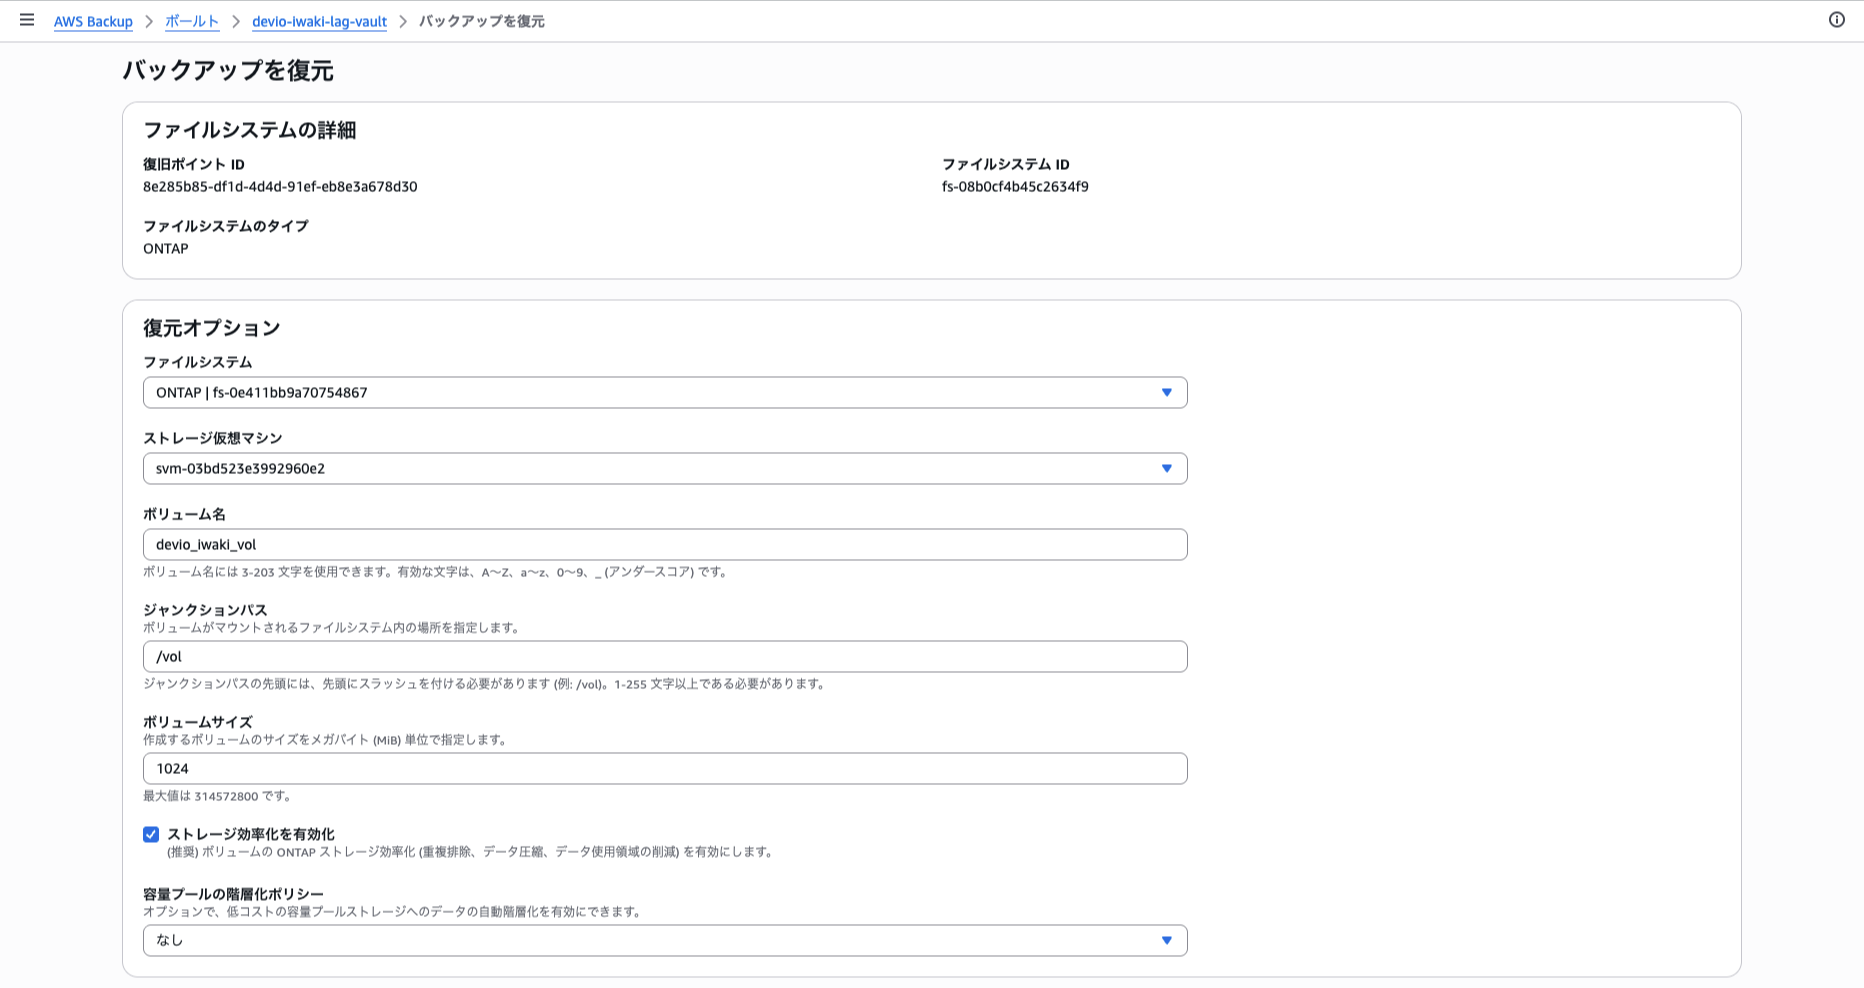Screen dimensions: 1864x988
Task: Open the ボールト breadcrumb link
Action: 192,21
